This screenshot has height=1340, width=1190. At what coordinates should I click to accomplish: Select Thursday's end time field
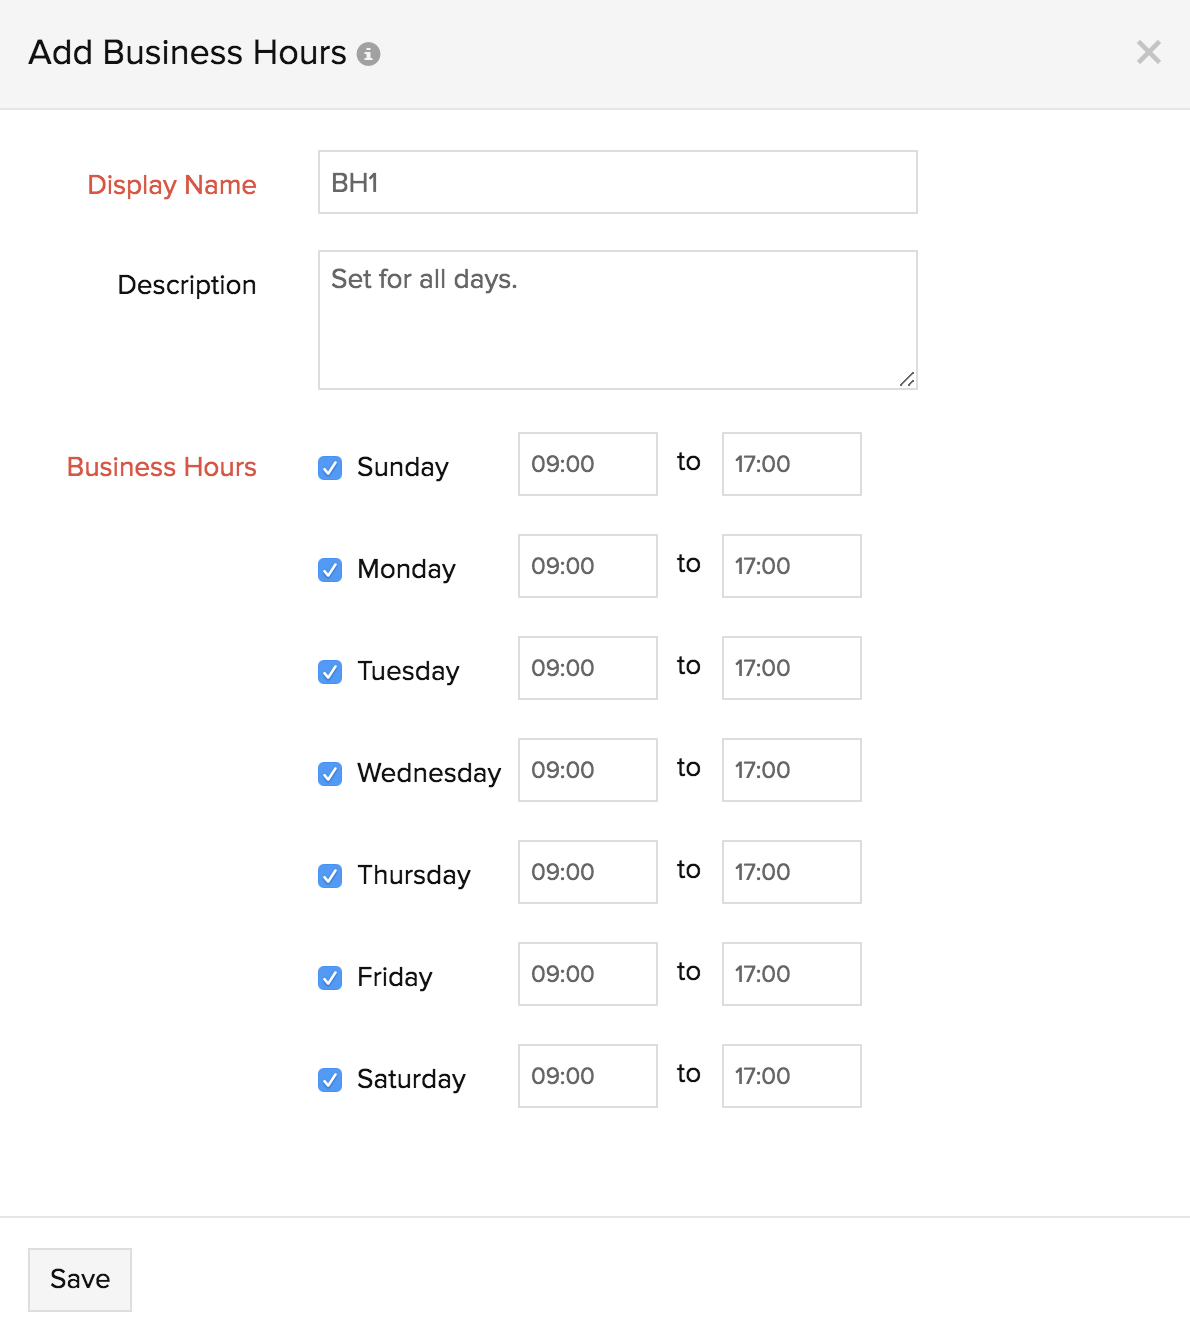(x=791, y=872)
